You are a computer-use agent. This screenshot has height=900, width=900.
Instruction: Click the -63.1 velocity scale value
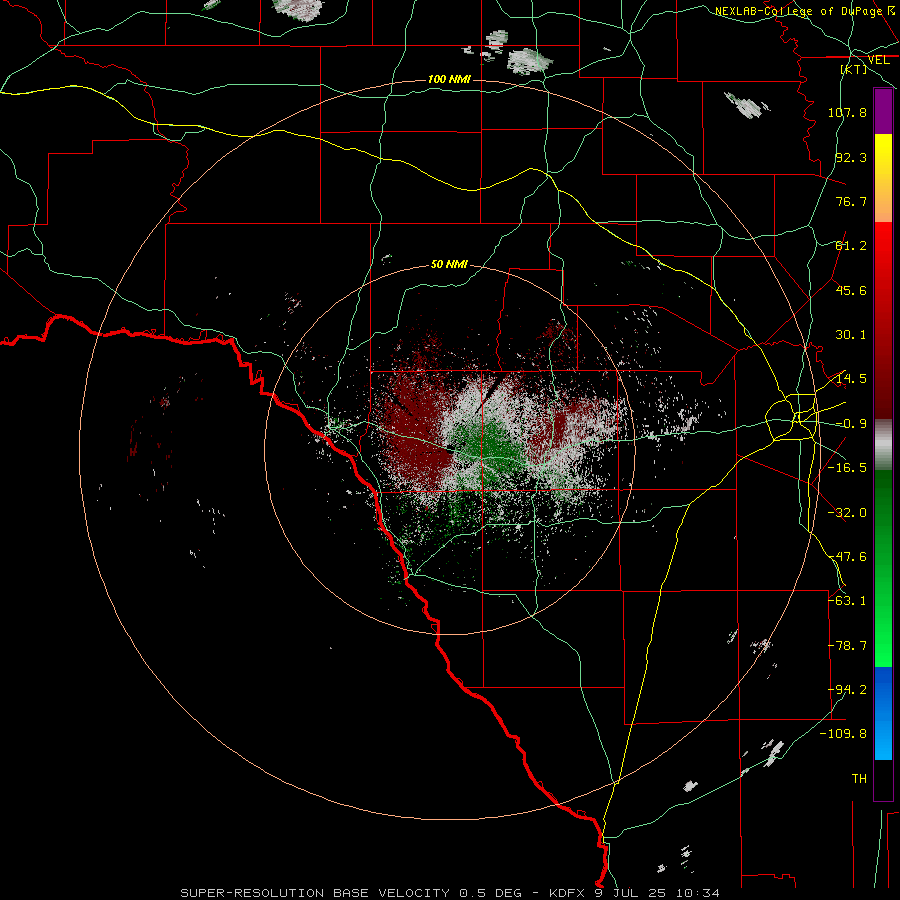click(847, 601)
